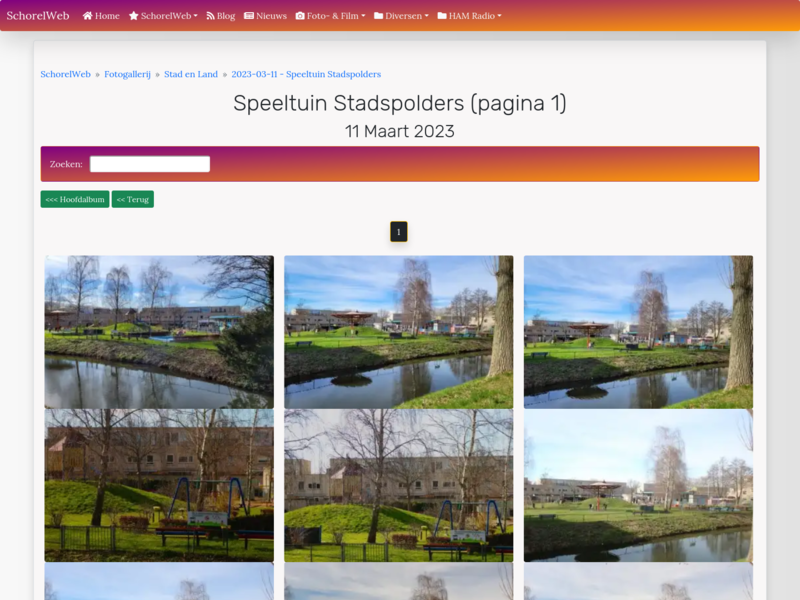800x600 pixels.
Task: Expand the HAM Radio dropdown caret
Action: tap(499, 16)
